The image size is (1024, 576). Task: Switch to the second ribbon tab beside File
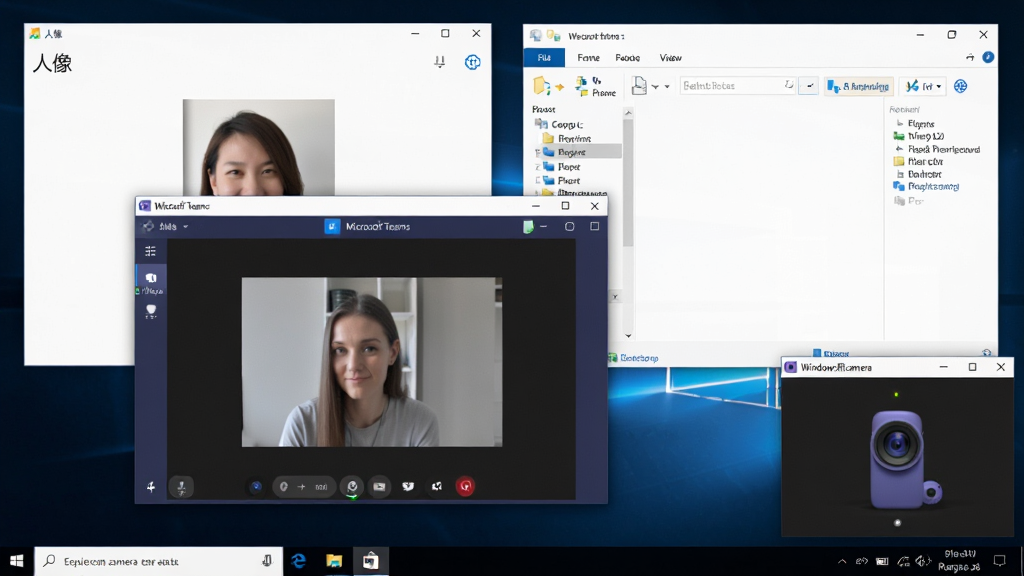[588, 57]
